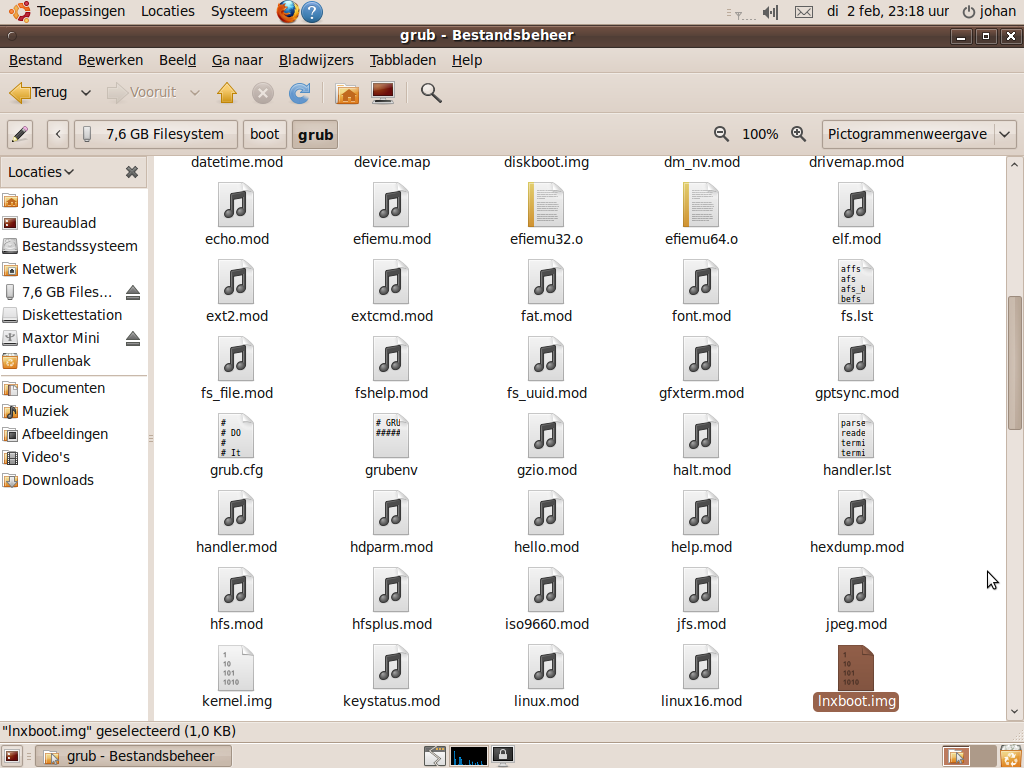Open the Tabbladen menu

coord(402,60)
